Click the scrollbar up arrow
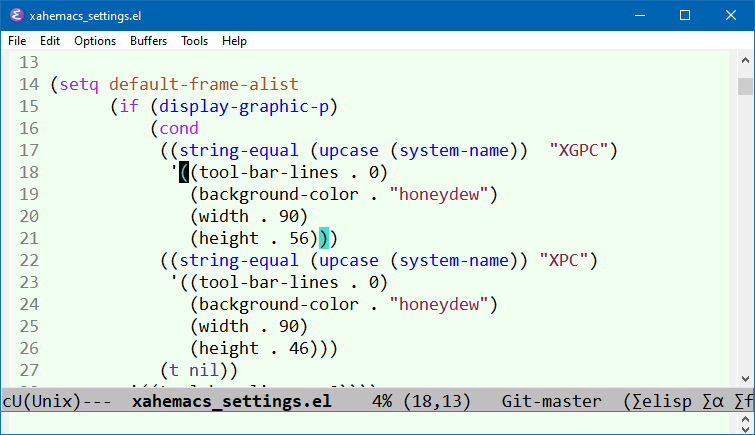755x435 pixels. [x=745, y=61]
